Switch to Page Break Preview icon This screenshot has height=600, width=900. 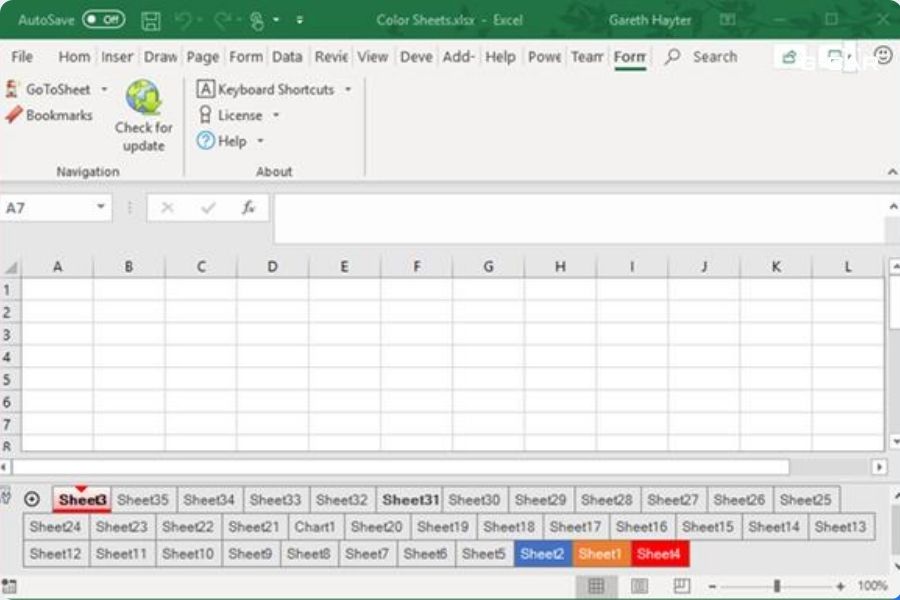(681, 586)
